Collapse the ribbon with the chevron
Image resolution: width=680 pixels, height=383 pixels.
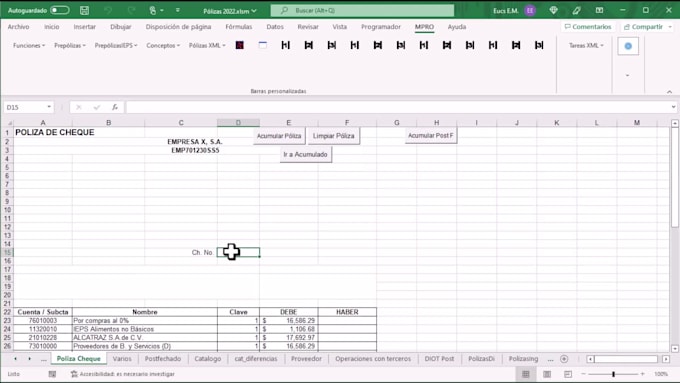click(x=669, y=92)
